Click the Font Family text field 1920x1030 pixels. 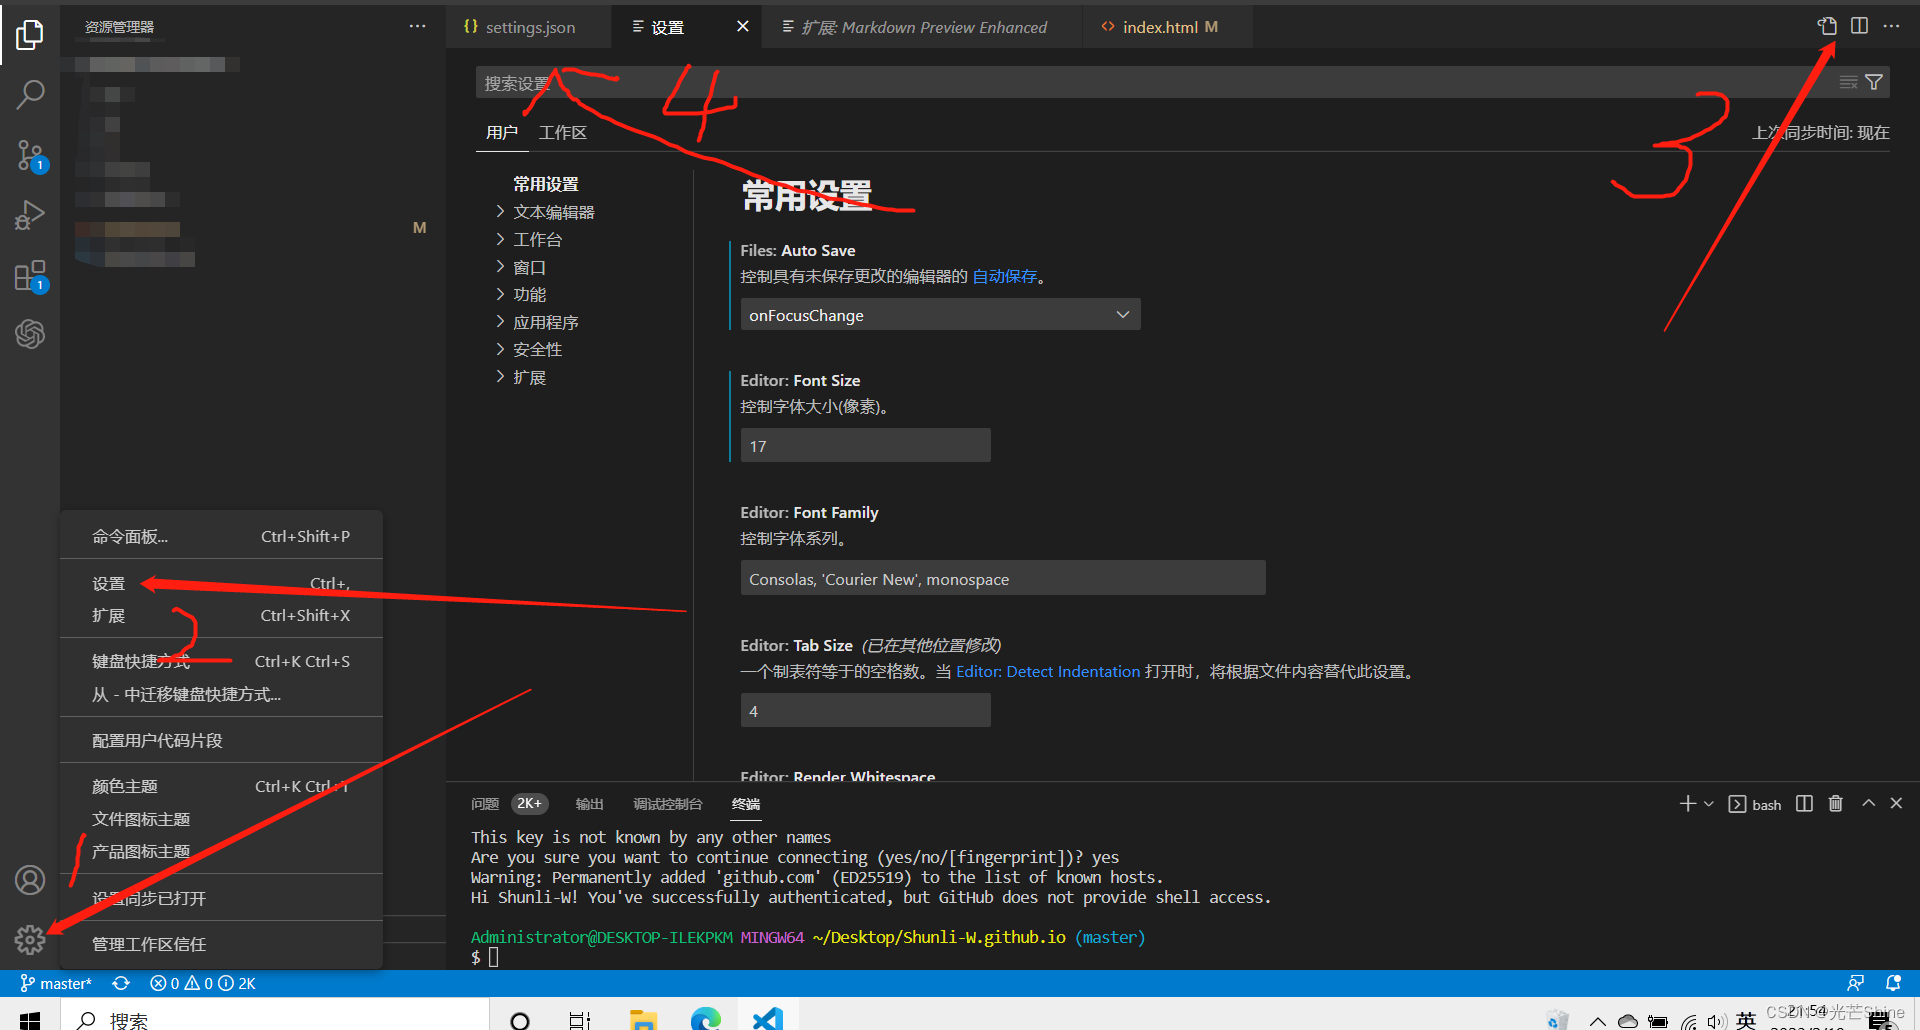(1003, 579)
